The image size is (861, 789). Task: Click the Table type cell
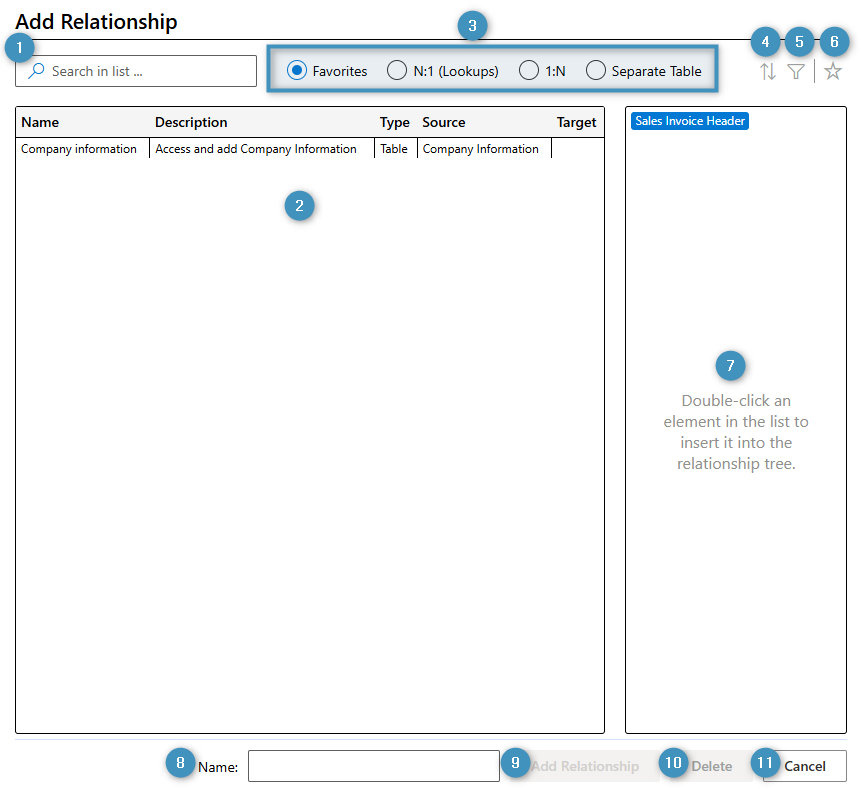tap(394, 149)
